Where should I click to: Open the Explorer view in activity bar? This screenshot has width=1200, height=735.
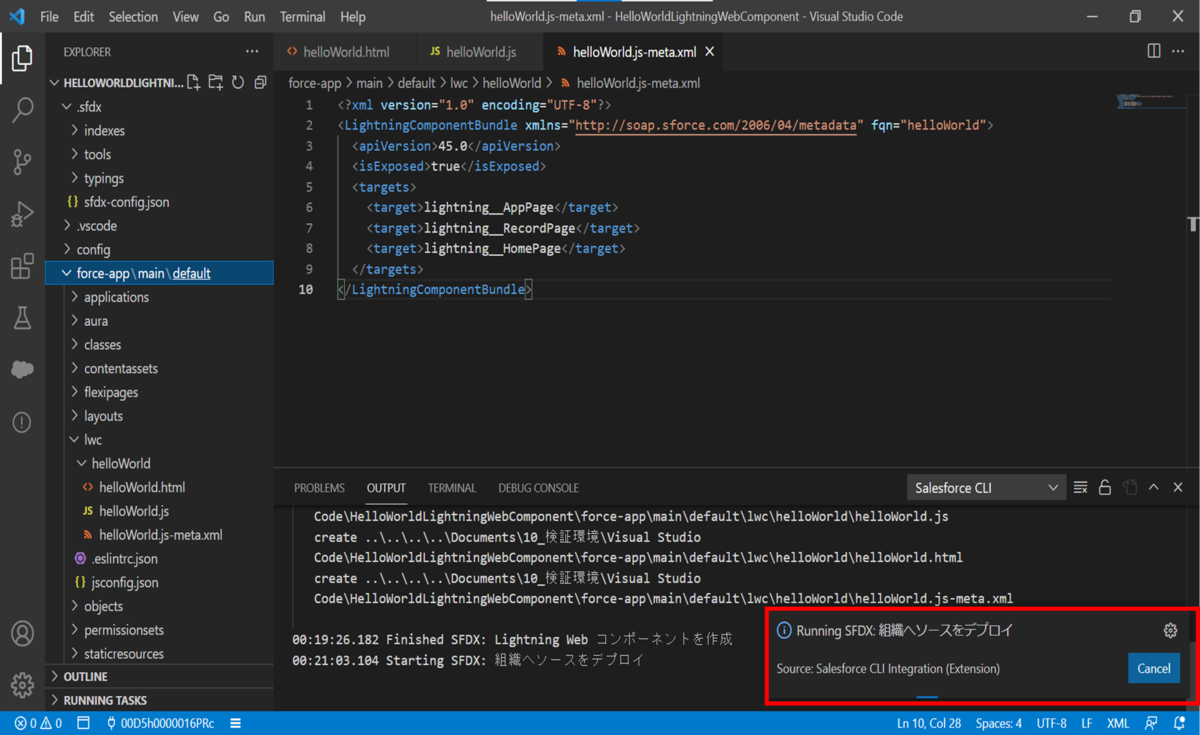coord(22,58)
